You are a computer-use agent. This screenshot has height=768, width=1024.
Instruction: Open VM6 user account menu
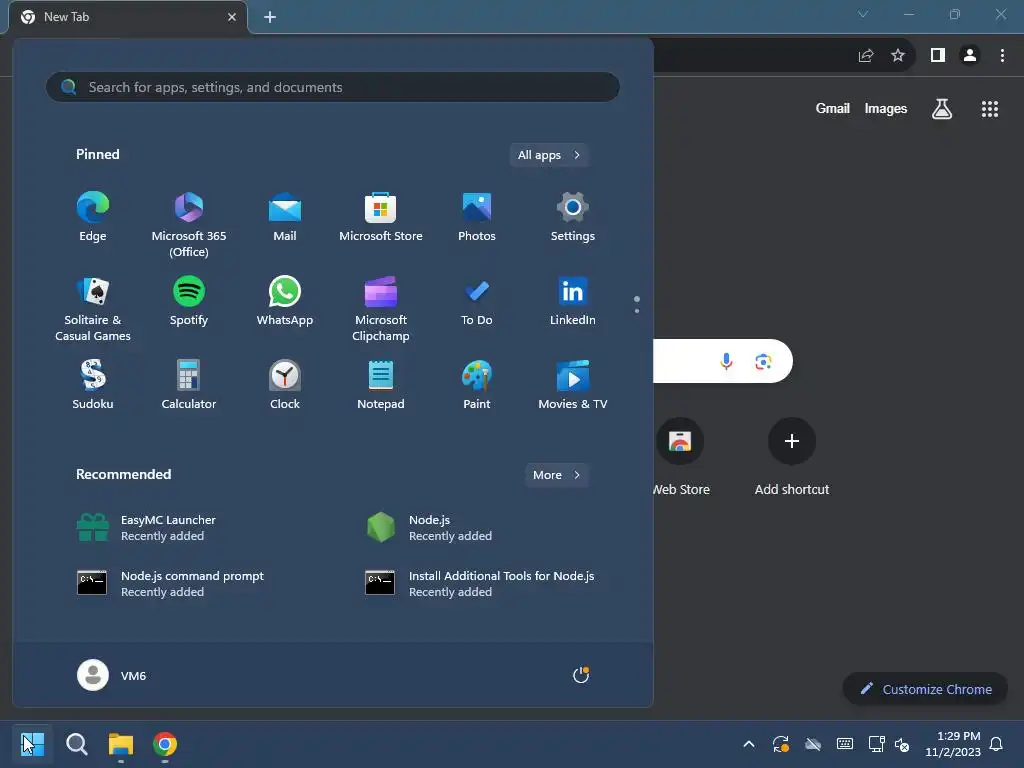pyautogui.click(x=112, y=675)
